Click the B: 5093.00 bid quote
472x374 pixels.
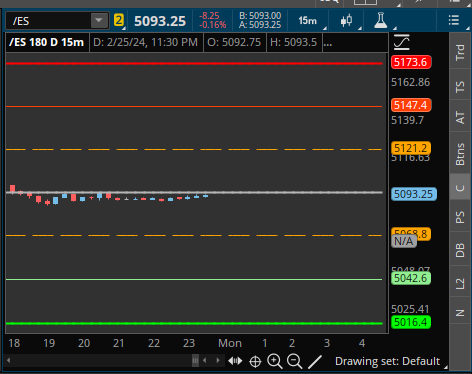point(260,16)
